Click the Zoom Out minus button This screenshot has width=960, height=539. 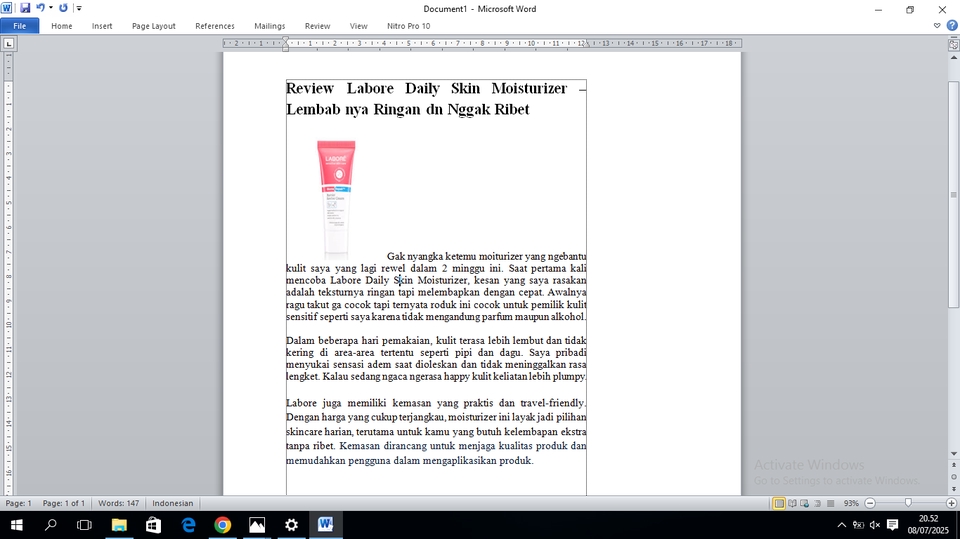pyautogui.click(x=870, y=503)
